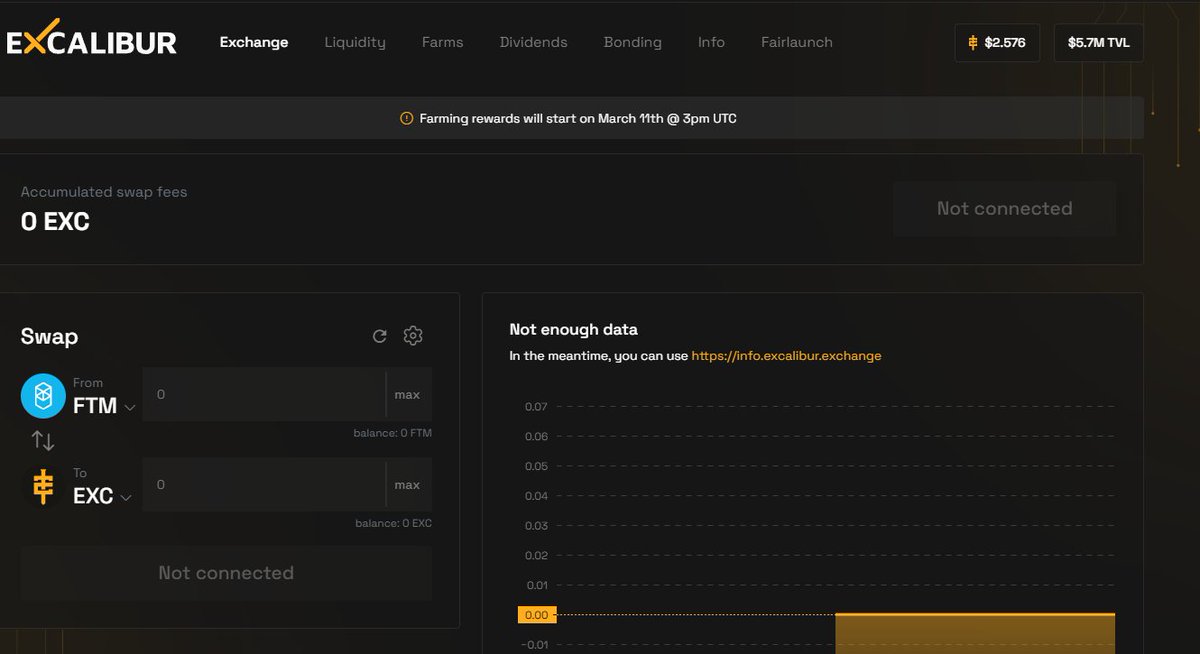Visit the Fairlaunch page
The image size is (1200, 654).
click(x=797, y=42)
